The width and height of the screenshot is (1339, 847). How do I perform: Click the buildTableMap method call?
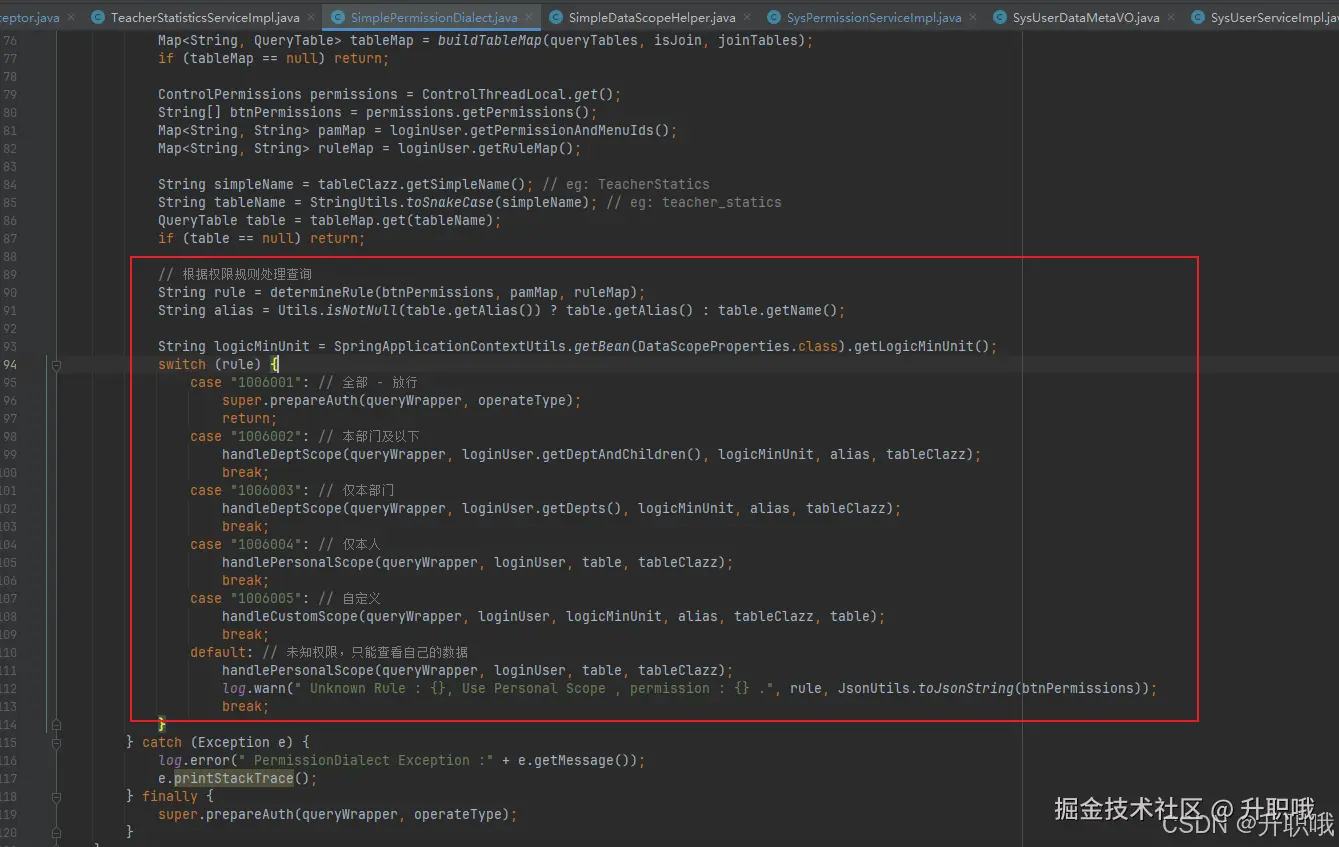(490, 41)
